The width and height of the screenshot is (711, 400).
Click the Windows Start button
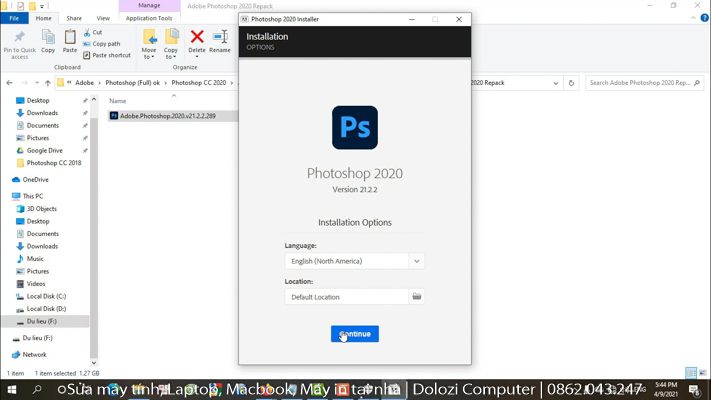[x=12, y=390]
